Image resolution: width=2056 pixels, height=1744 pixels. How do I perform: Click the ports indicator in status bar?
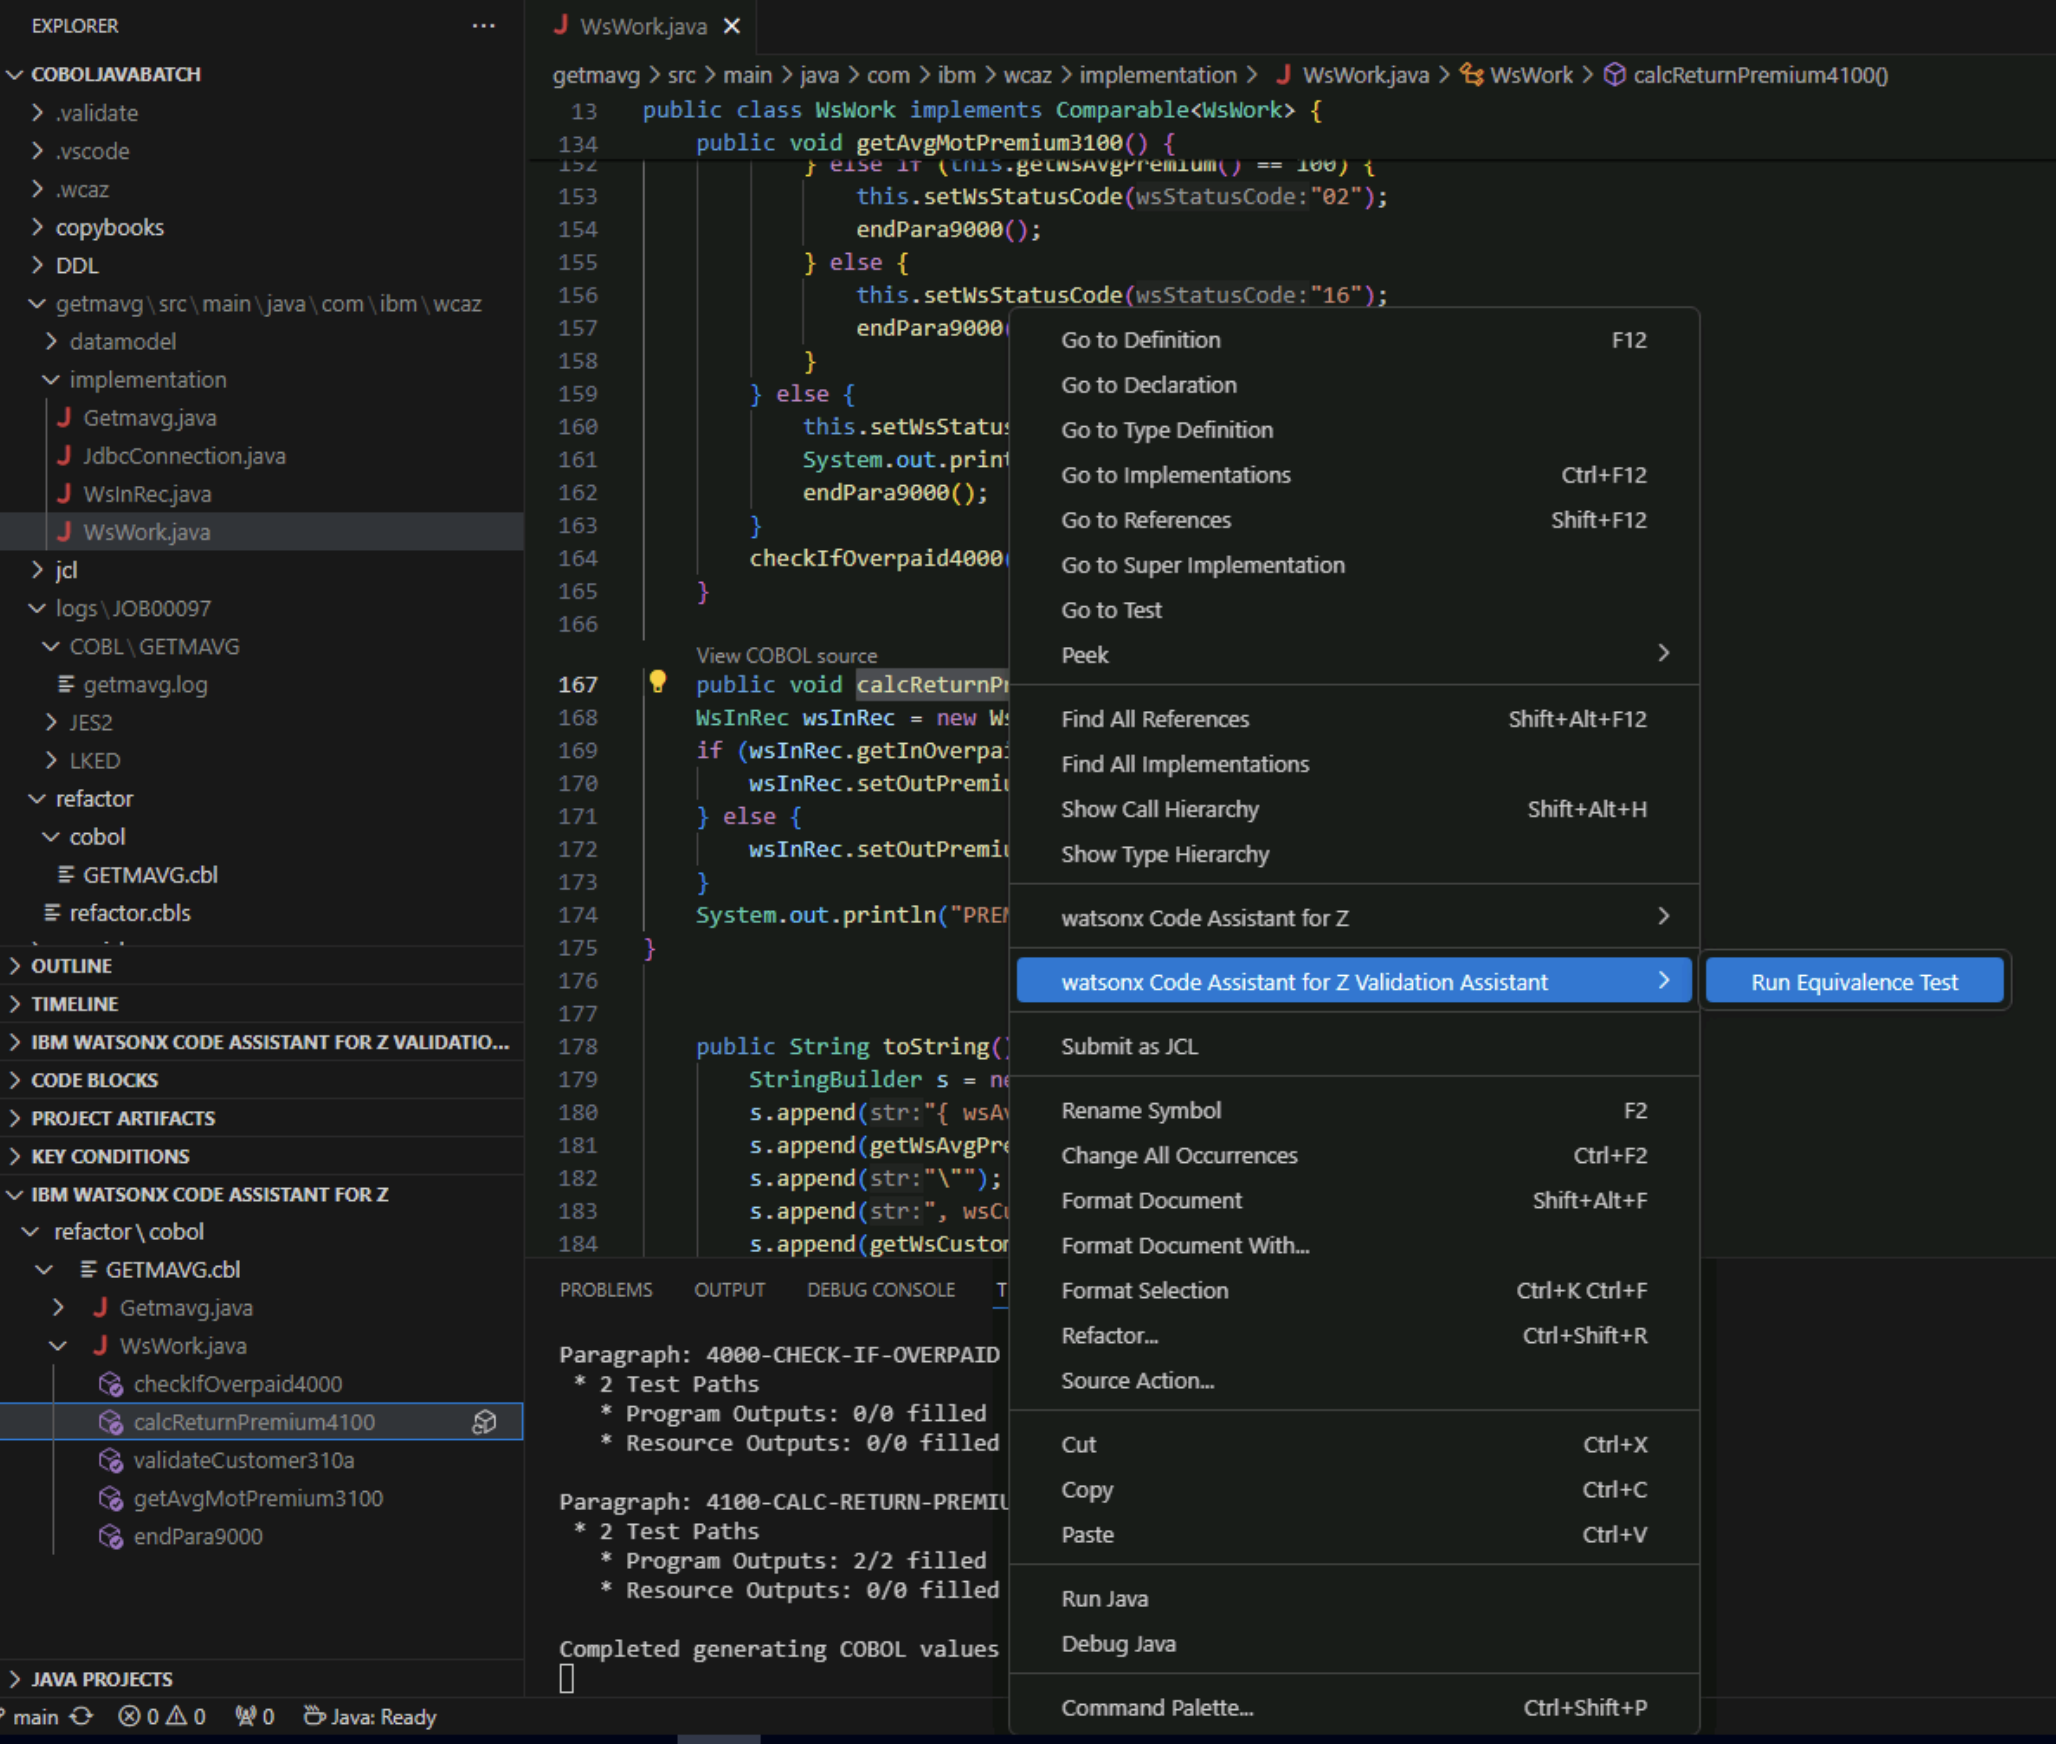[255, 1716]
